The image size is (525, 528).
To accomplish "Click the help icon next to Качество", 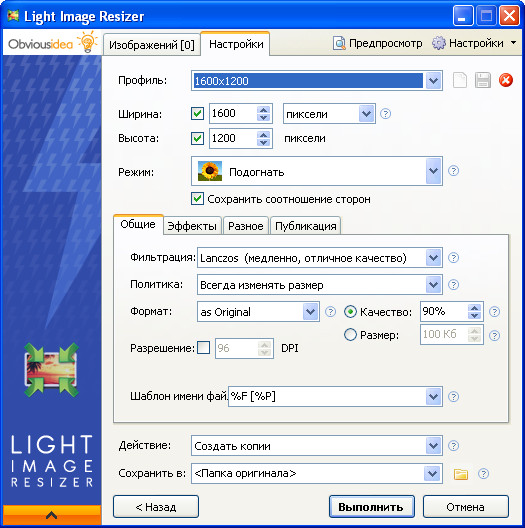I will click(494, 312).
